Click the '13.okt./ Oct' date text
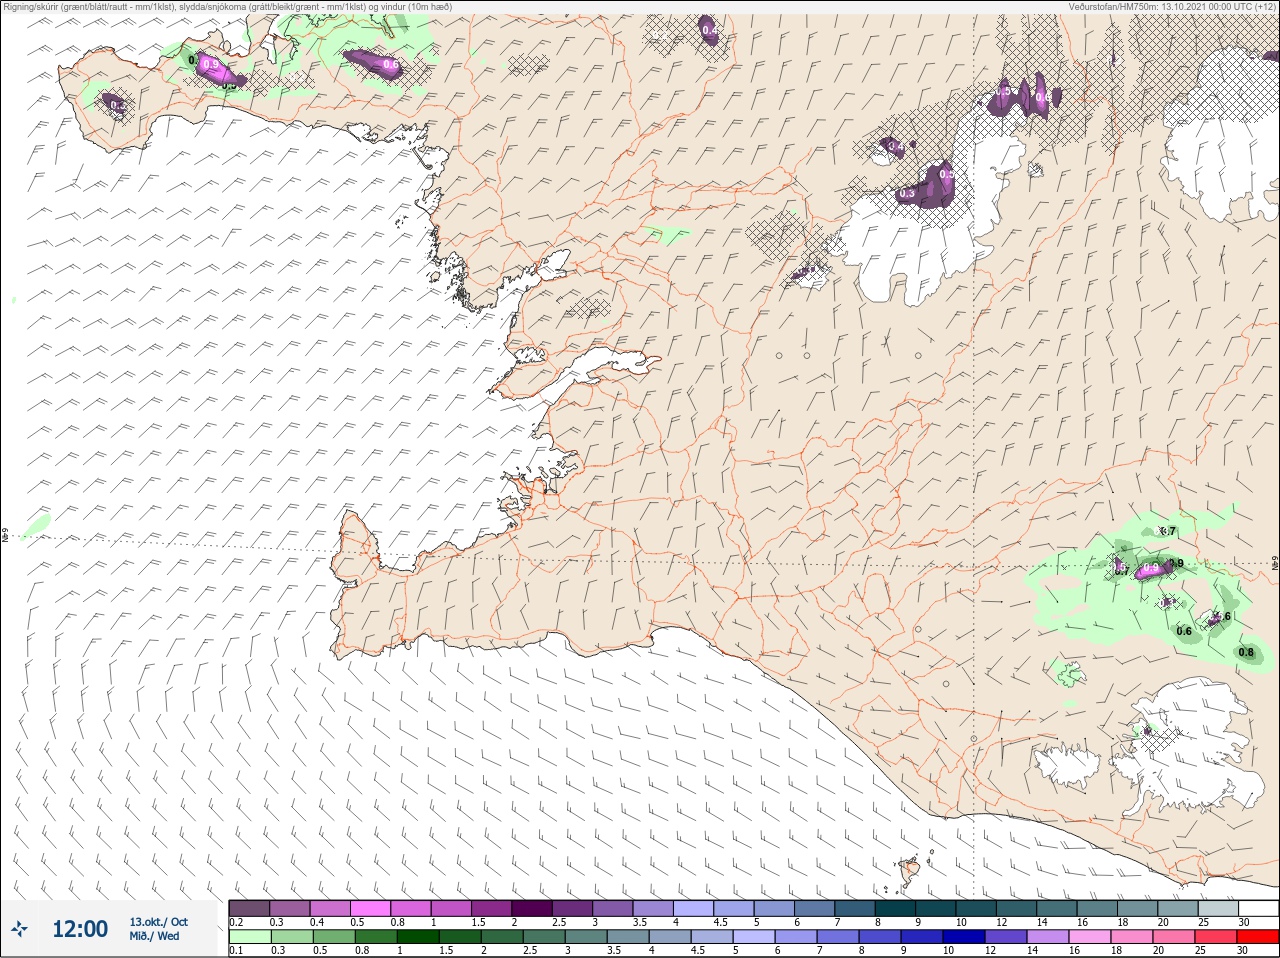 coord(158,922)
